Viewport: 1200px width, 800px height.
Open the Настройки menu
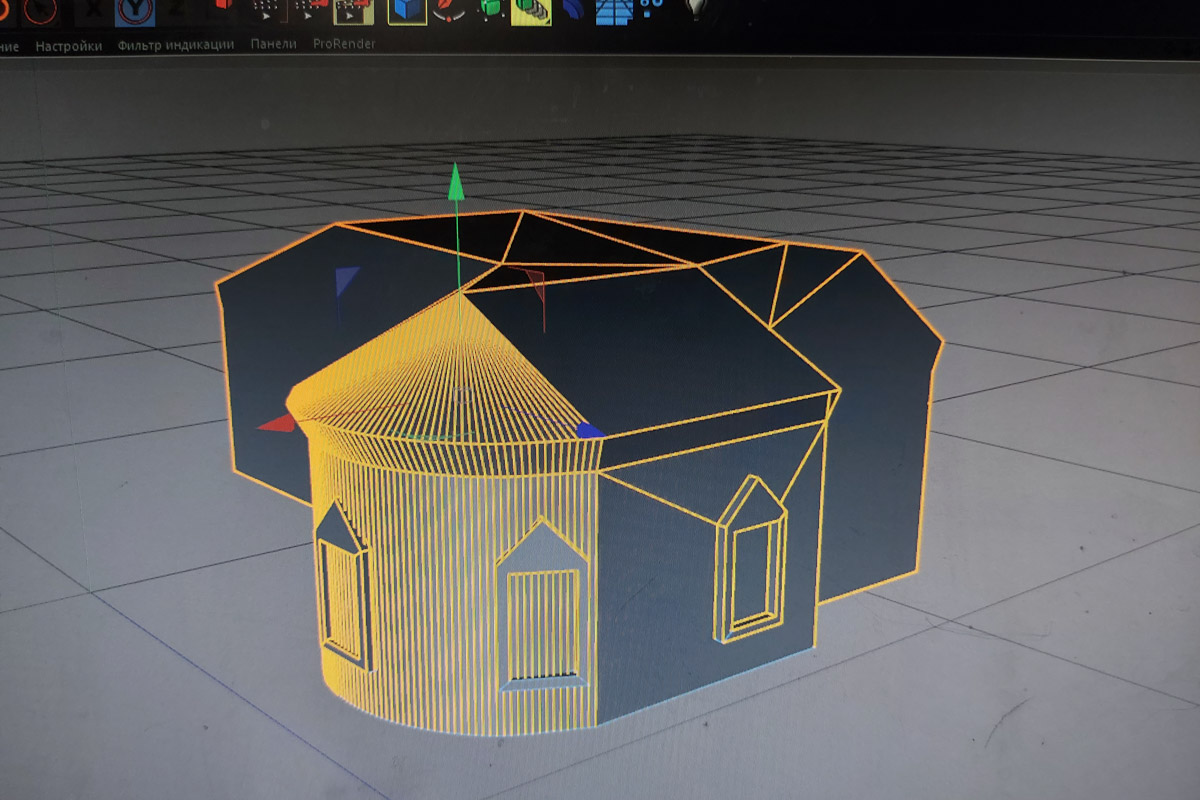(68, 45)
